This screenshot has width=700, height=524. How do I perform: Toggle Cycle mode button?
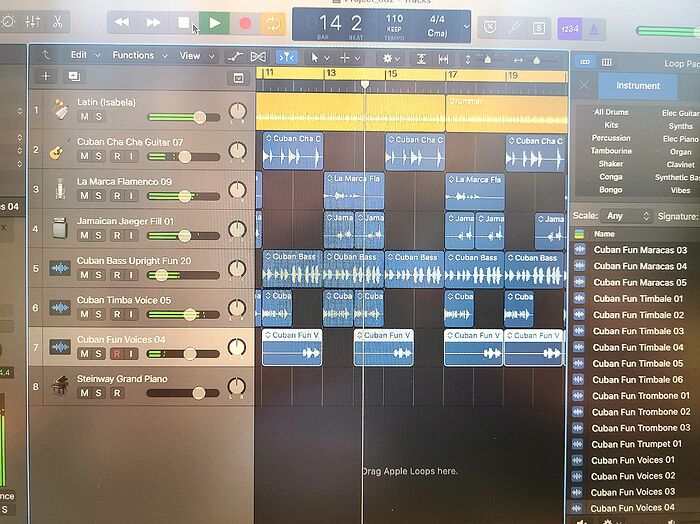(273, 23)
